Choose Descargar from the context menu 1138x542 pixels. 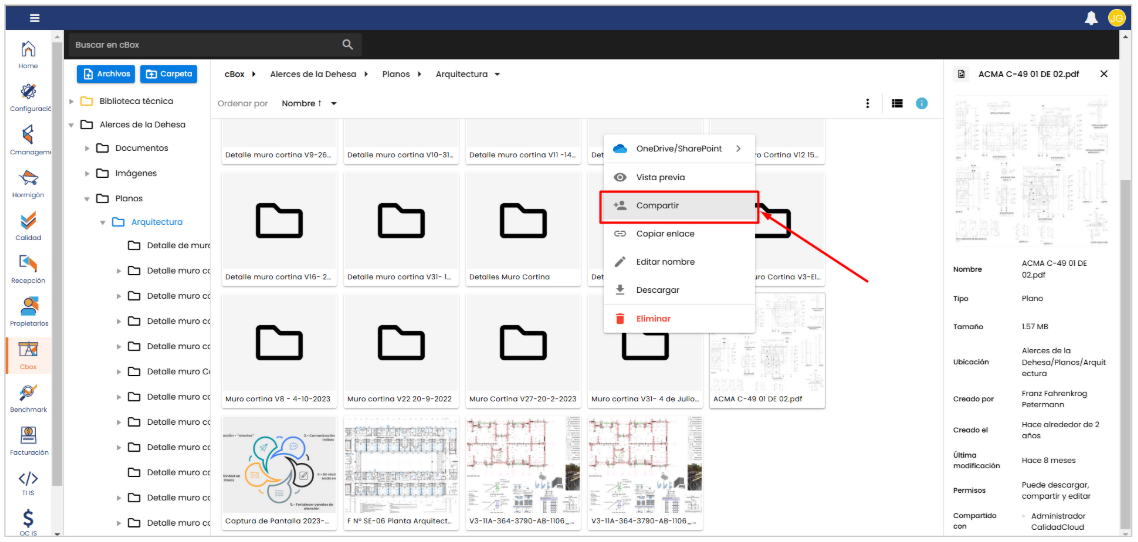[658, 290]
